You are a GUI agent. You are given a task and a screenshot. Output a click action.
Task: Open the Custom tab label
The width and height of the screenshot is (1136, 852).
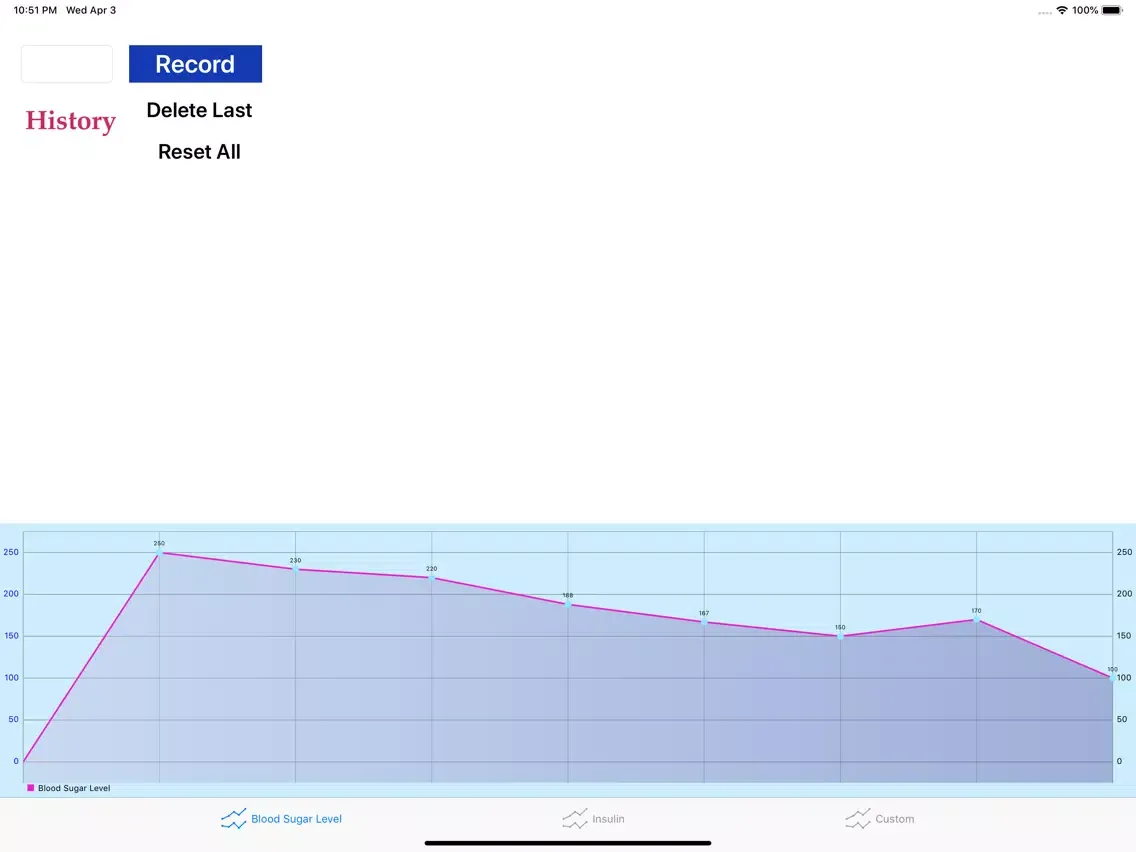894,819
